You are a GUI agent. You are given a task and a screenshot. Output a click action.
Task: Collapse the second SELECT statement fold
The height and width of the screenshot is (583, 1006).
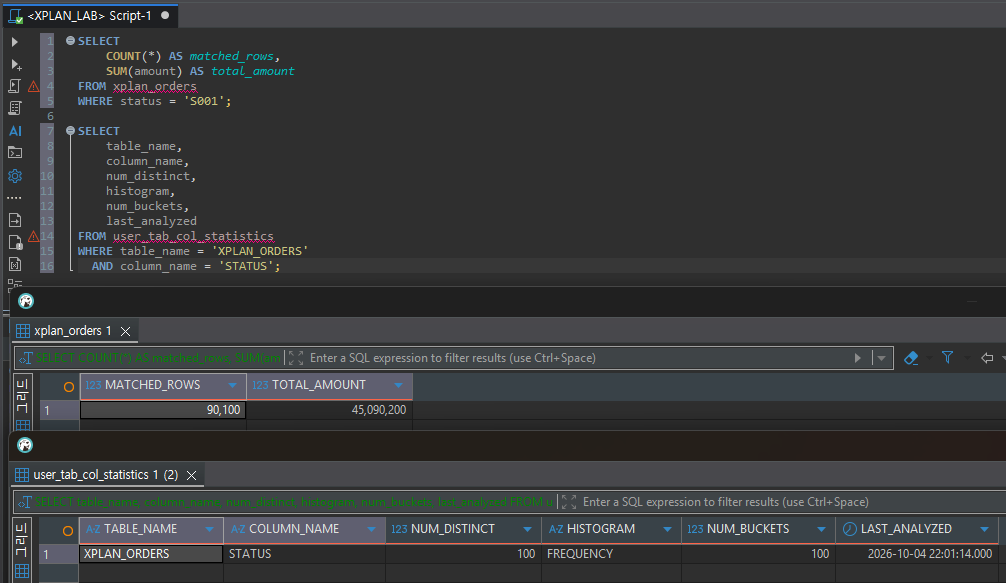71,131
